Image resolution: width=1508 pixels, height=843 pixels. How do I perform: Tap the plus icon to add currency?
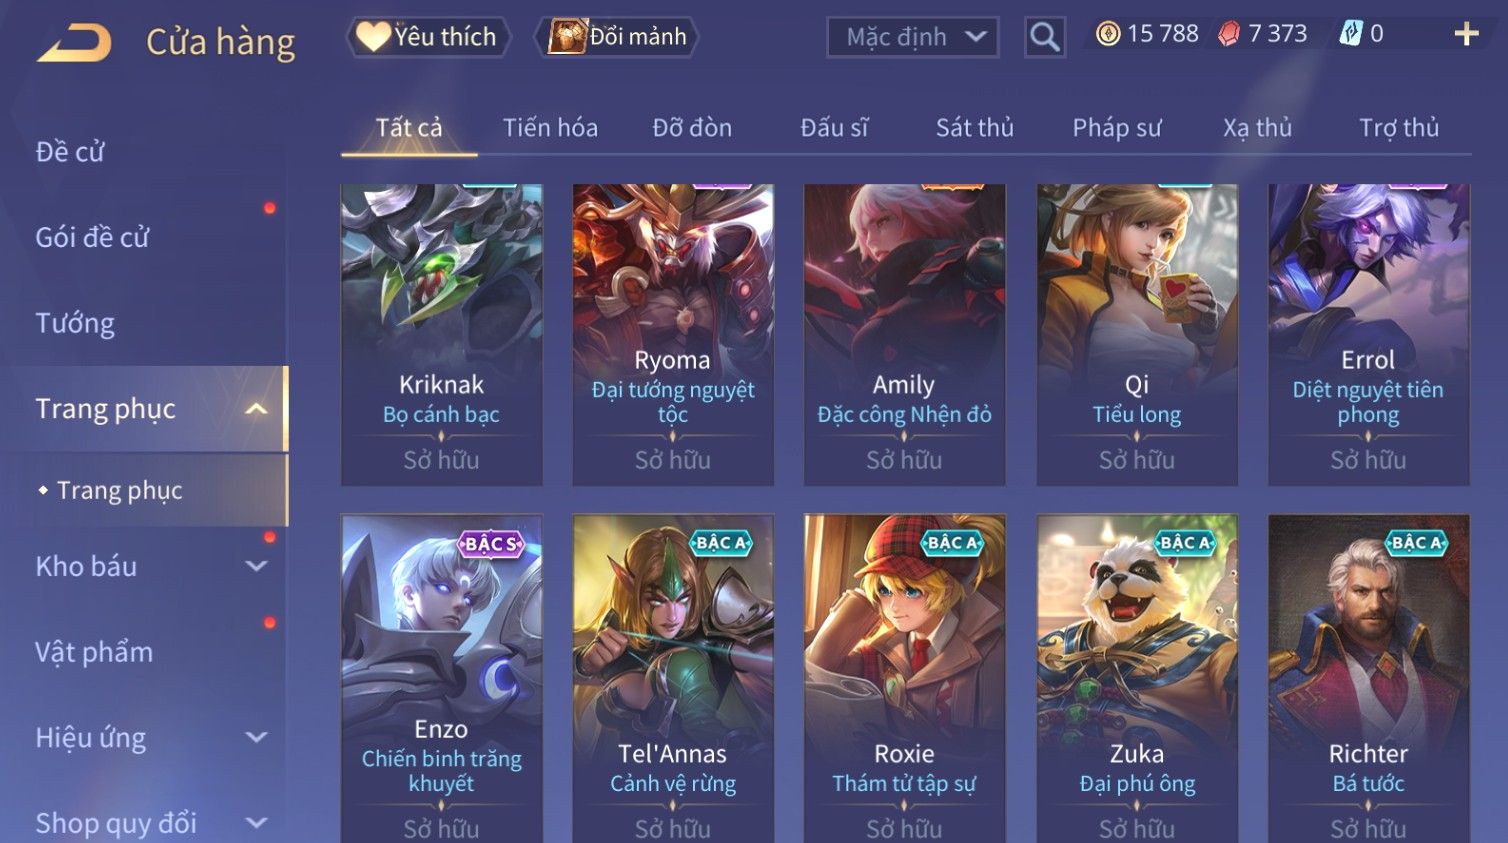(1466, 34)
